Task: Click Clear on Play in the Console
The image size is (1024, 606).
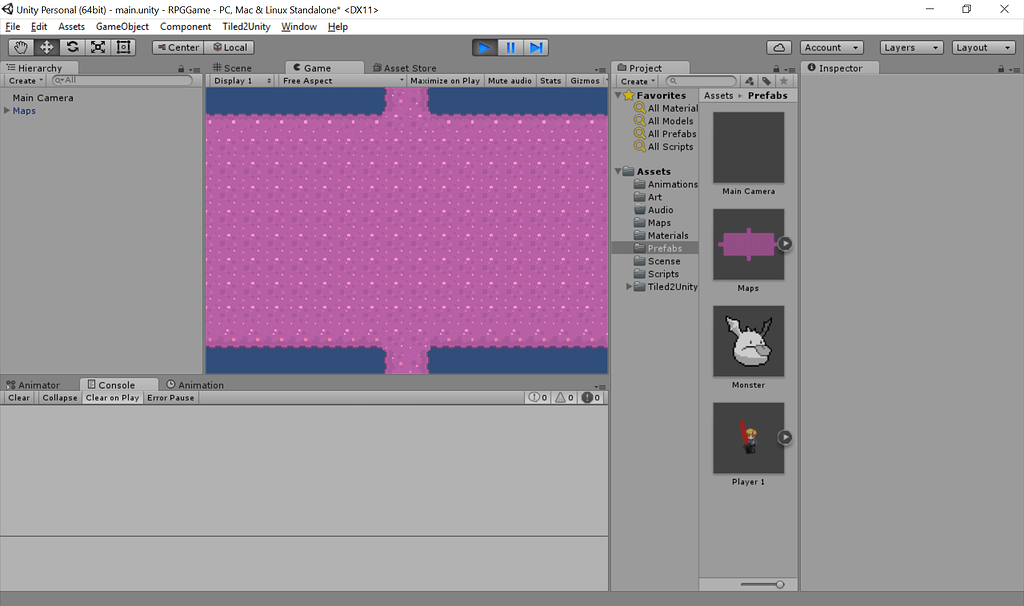Action: click(112, 397)
